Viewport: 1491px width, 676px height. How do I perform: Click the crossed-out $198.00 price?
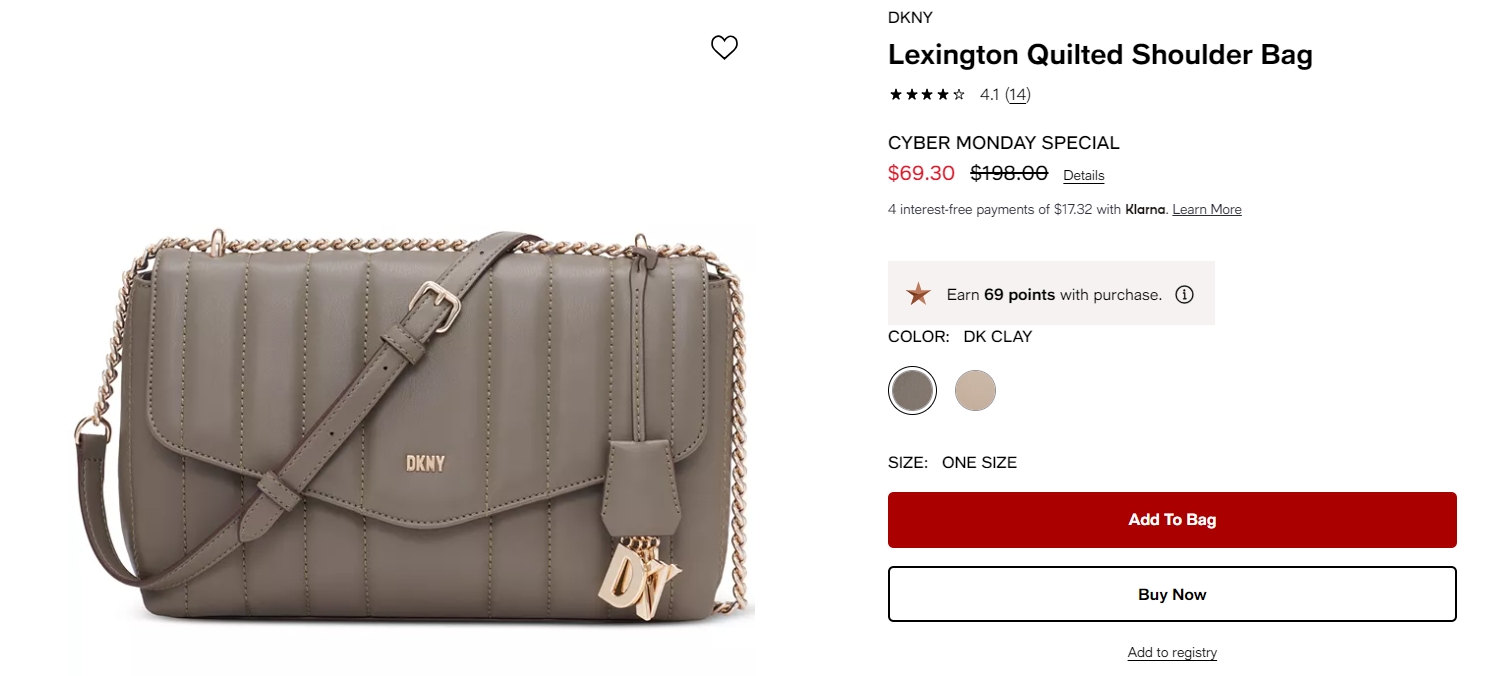click(1009, 173)
